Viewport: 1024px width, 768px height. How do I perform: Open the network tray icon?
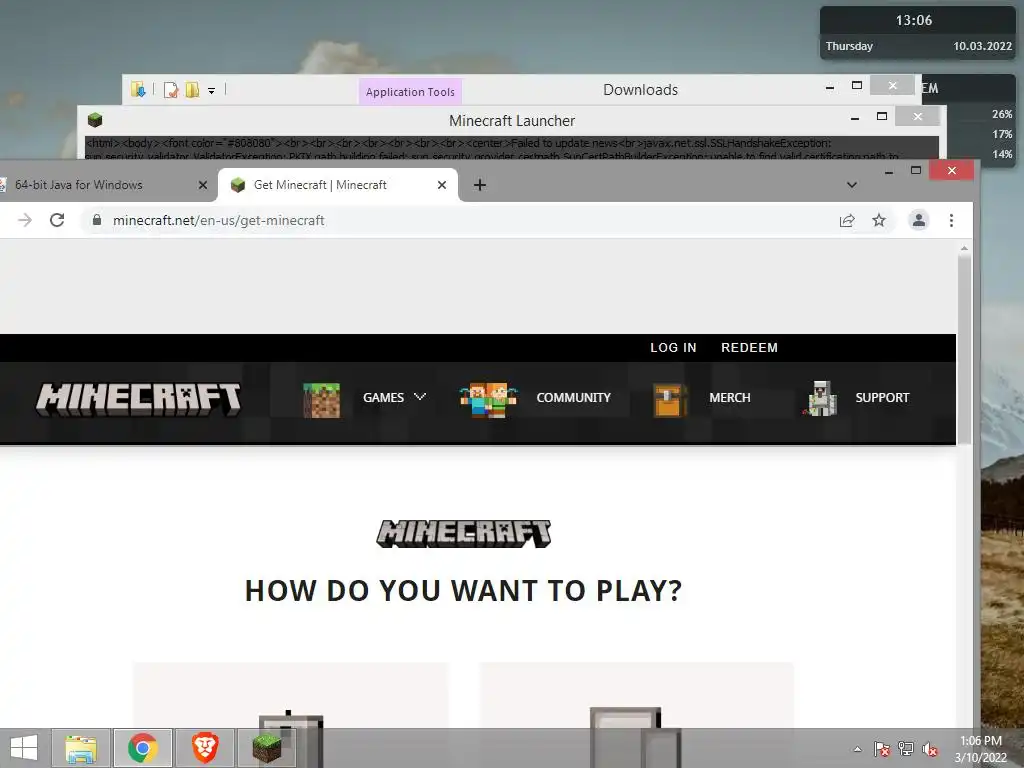tap(906, 749)
